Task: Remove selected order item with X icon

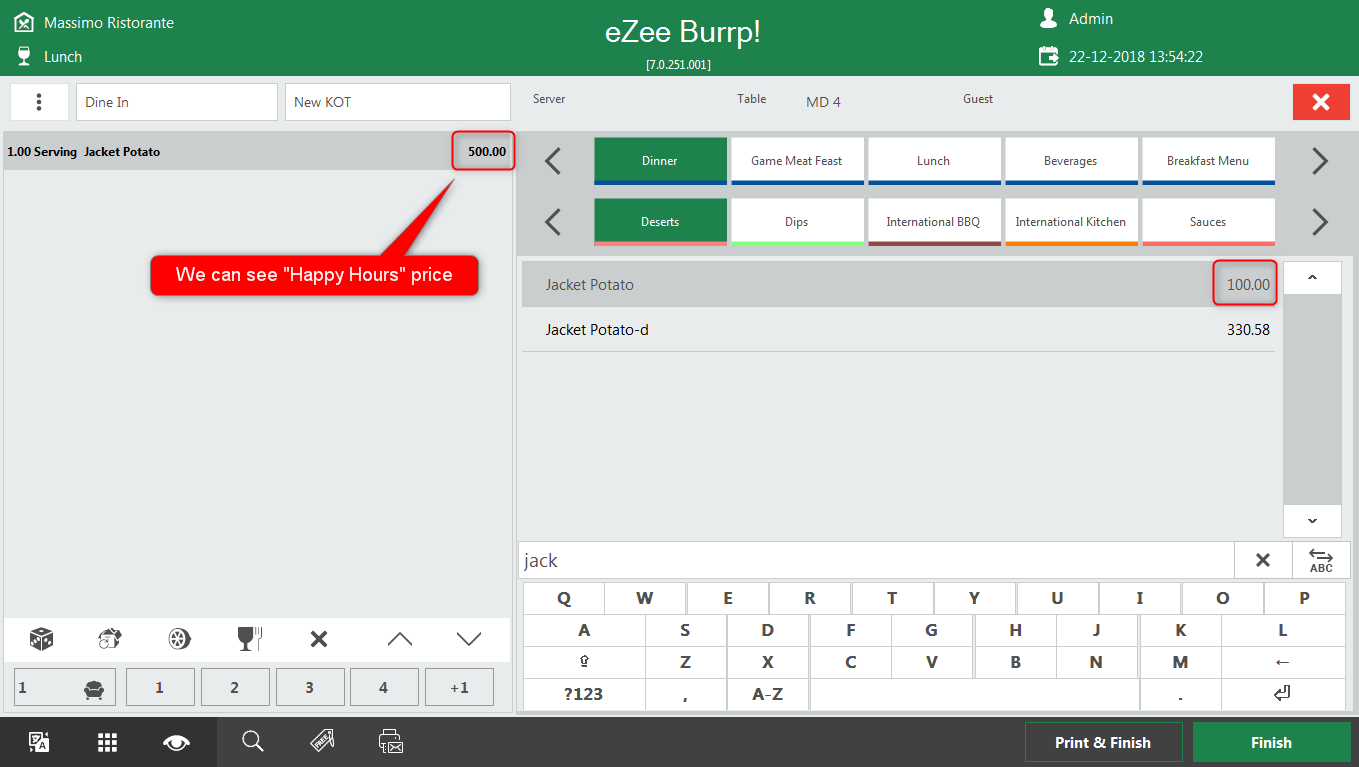Action: (319, 639)
